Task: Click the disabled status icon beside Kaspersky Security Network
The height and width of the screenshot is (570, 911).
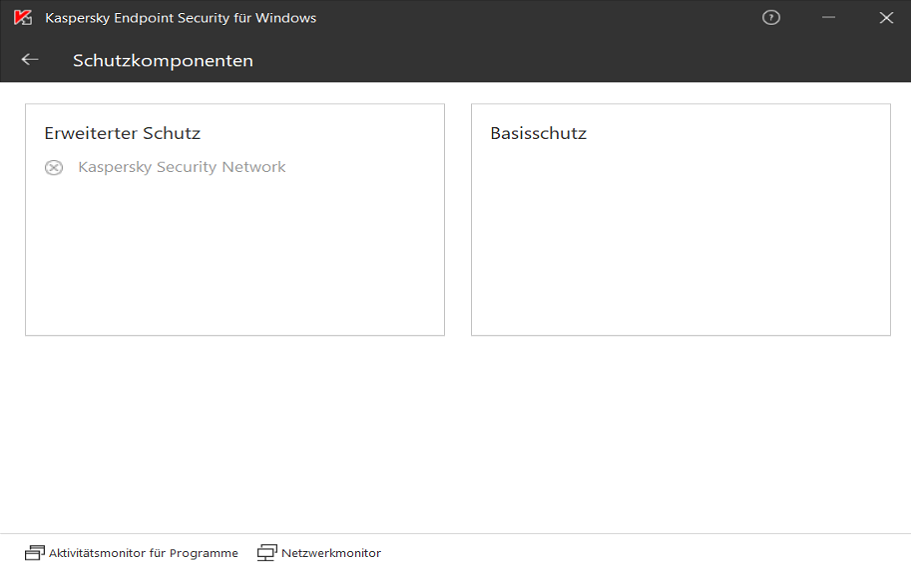Action: coord(54,168)
